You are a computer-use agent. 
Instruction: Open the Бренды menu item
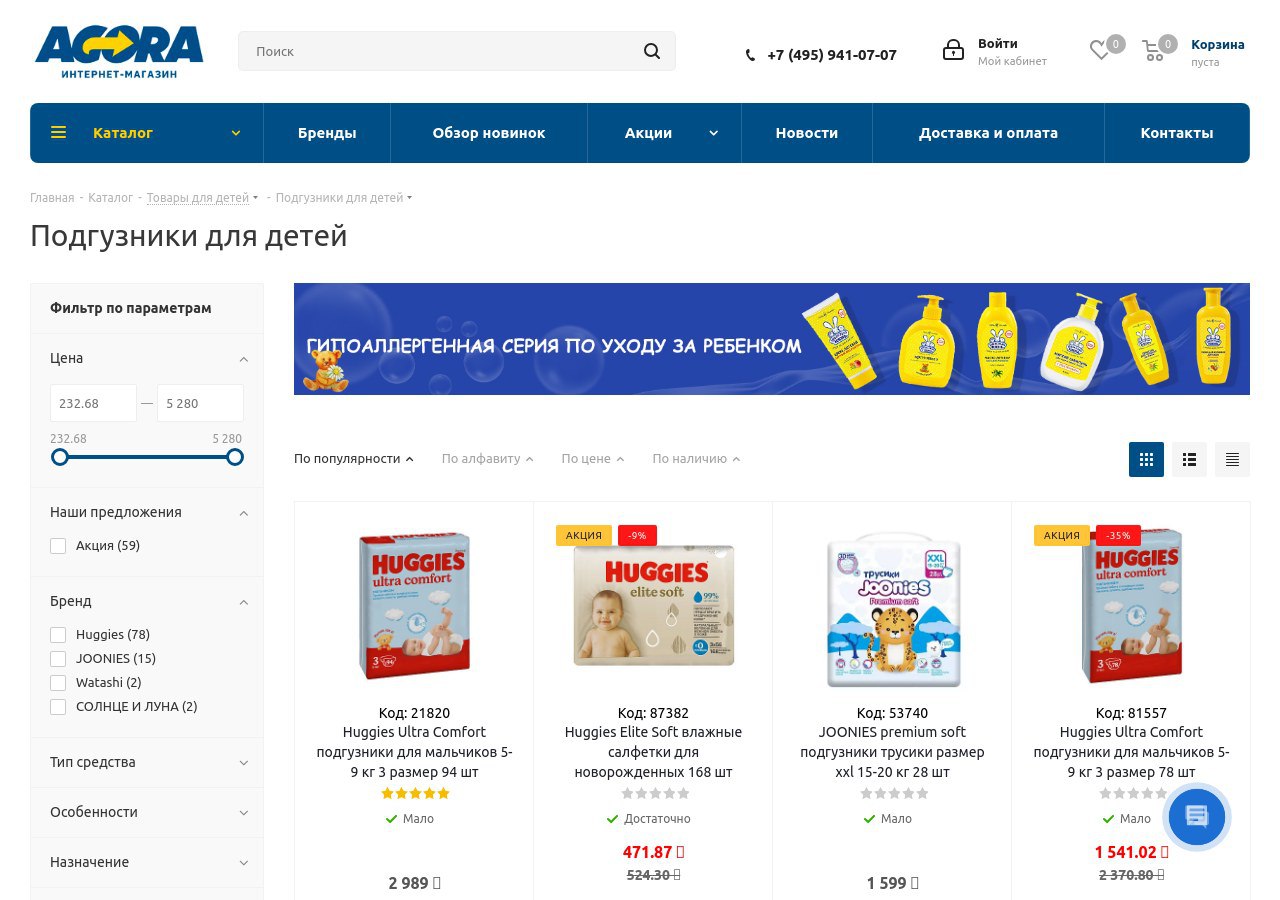click(x=327, y=133)
